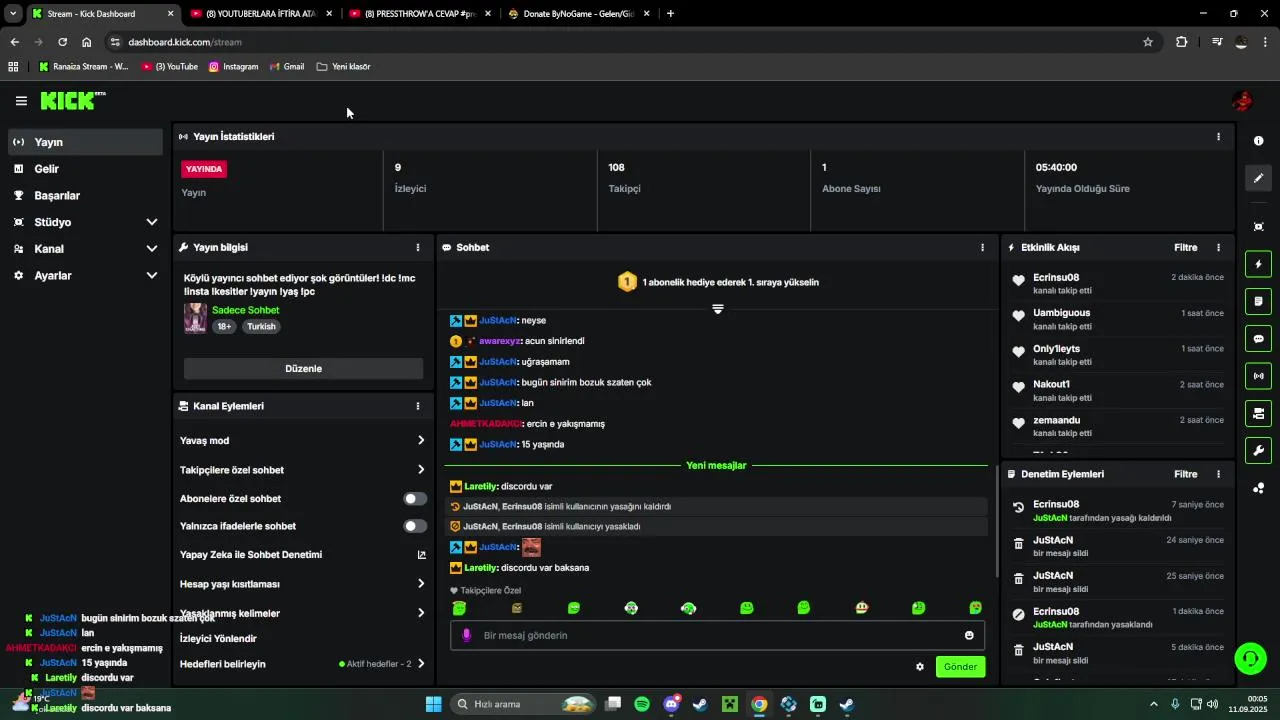Click the Chrome address bar
The width and height of the screenshot is (1280, 720).
click(630, 42)
